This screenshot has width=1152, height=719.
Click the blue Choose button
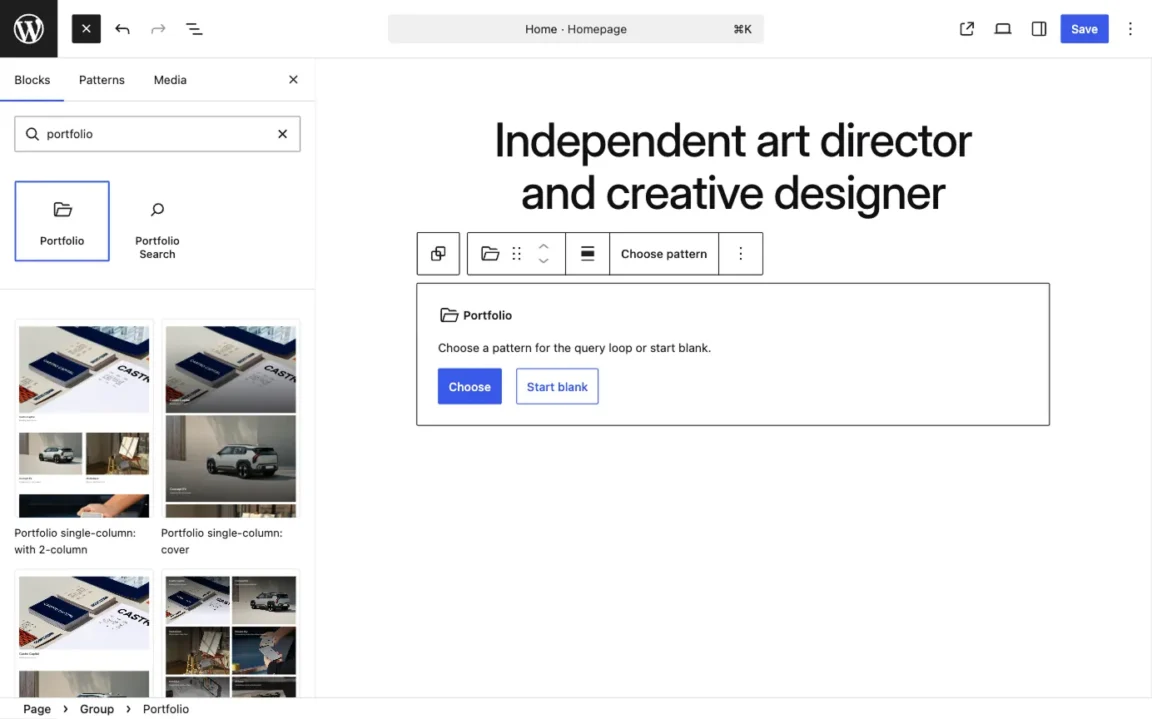point(469,387)
